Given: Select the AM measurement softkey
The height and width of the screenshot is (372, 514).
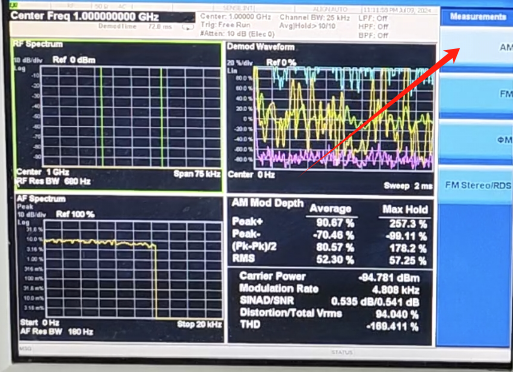Looking at the screenshot, I should (477, 48).
